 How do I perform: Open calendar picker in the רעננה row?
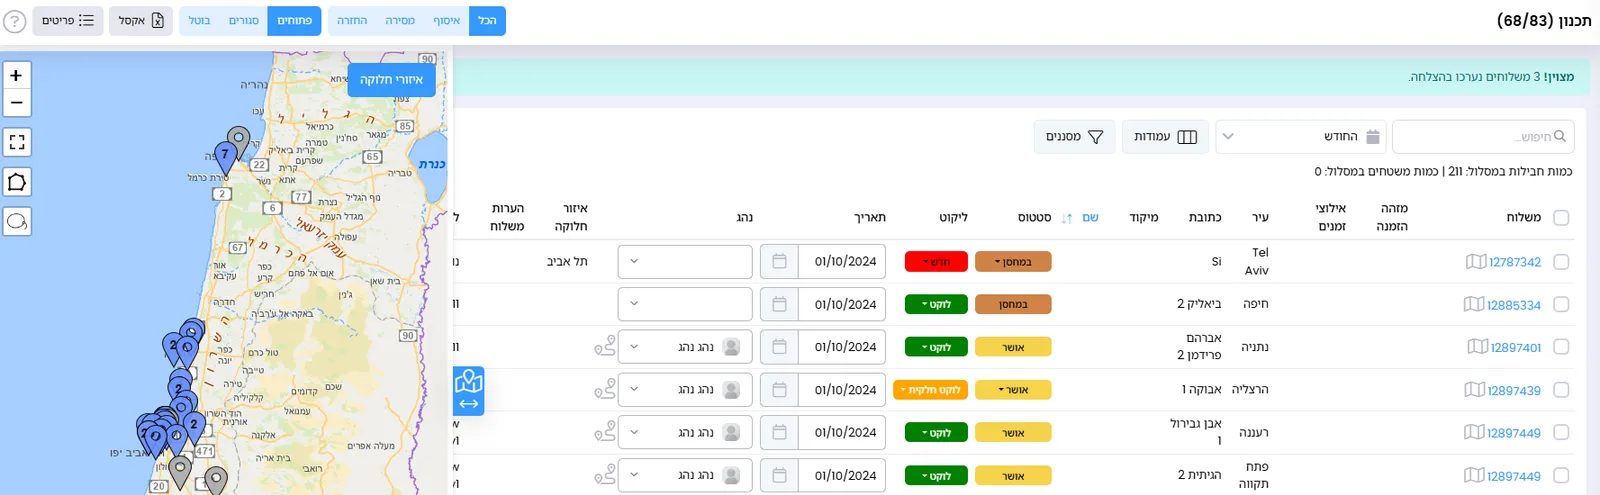779,432
